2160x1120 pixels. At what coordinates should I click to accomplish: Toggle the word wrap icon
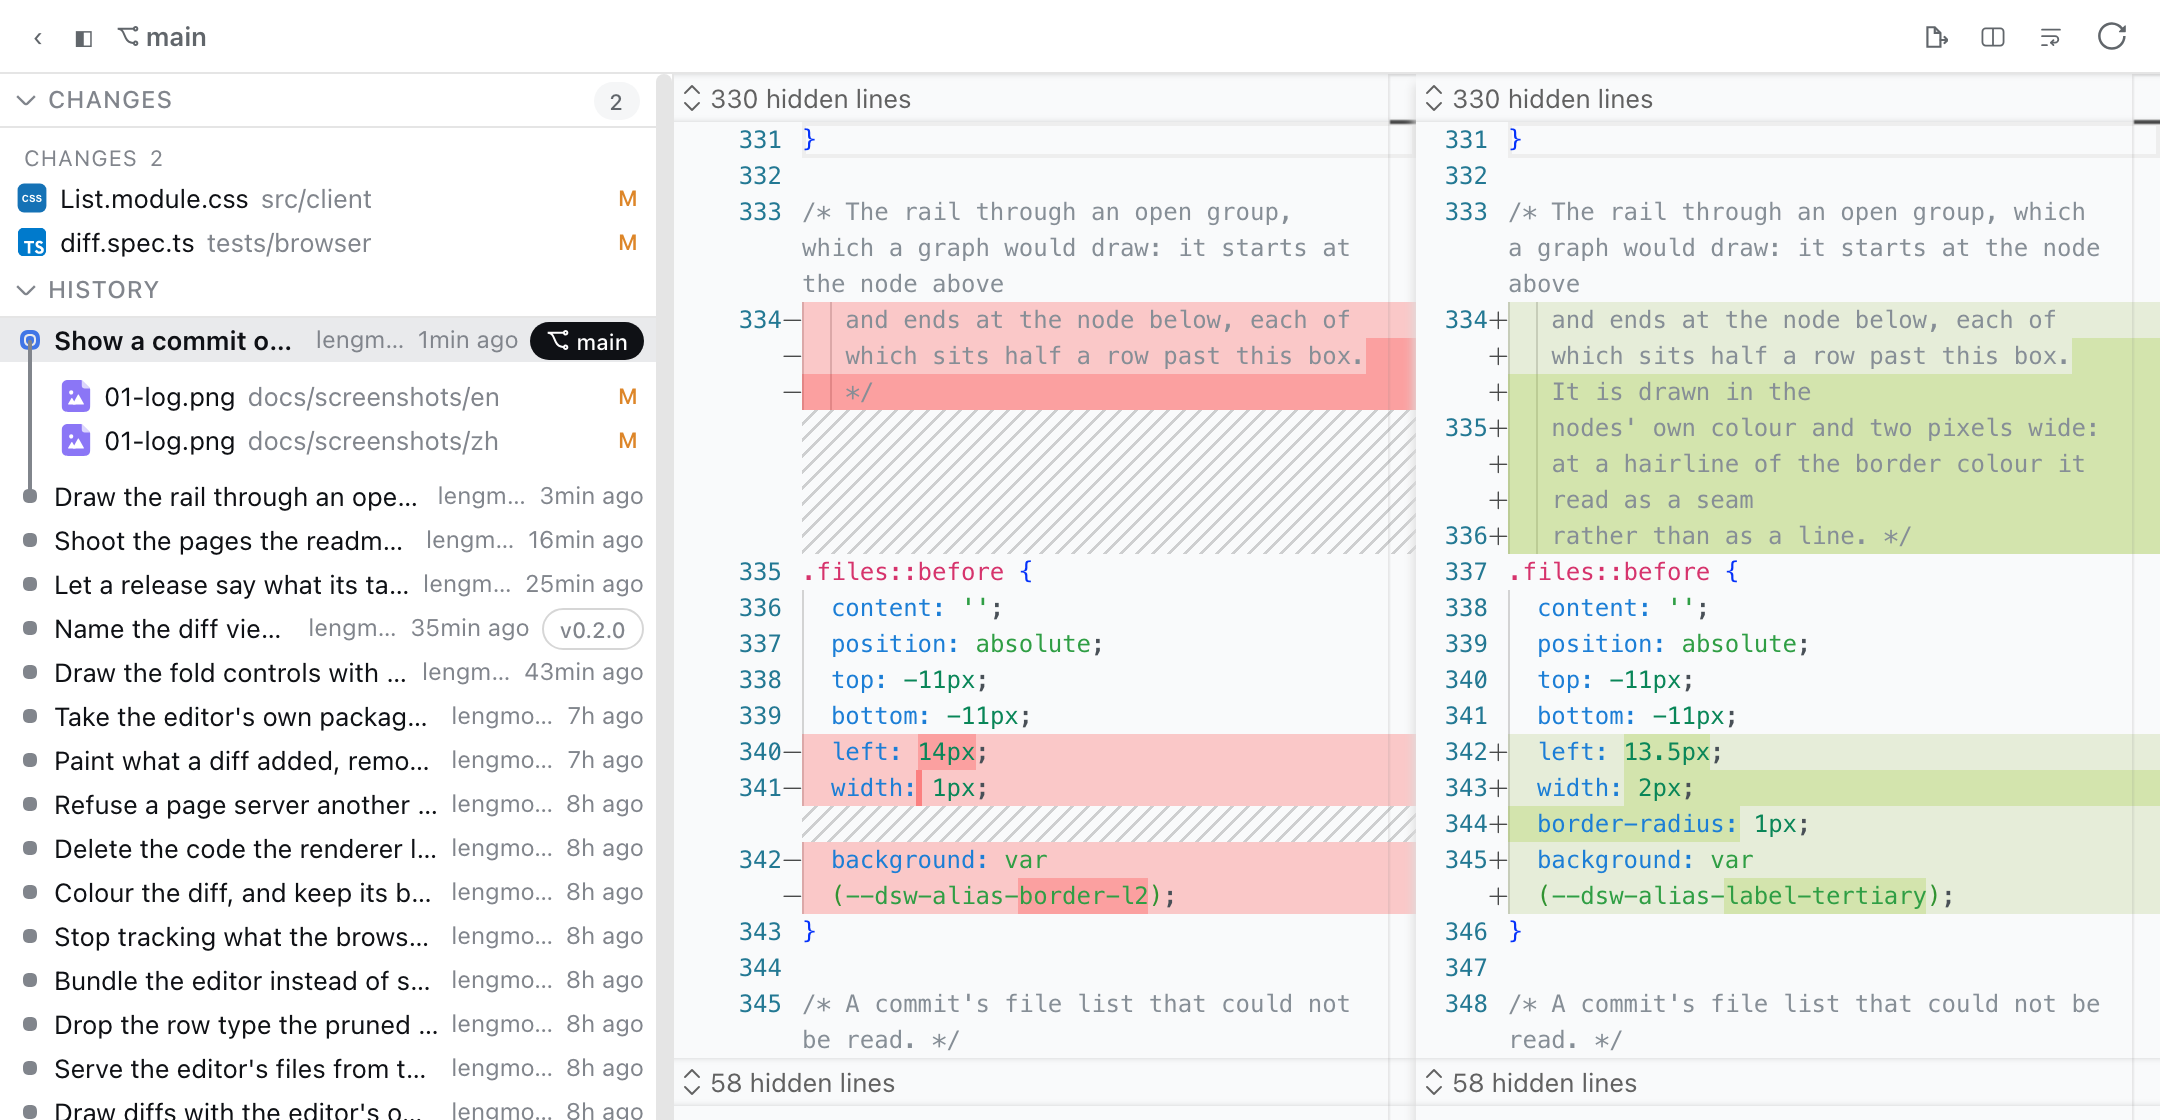(x=2050, y=37)
